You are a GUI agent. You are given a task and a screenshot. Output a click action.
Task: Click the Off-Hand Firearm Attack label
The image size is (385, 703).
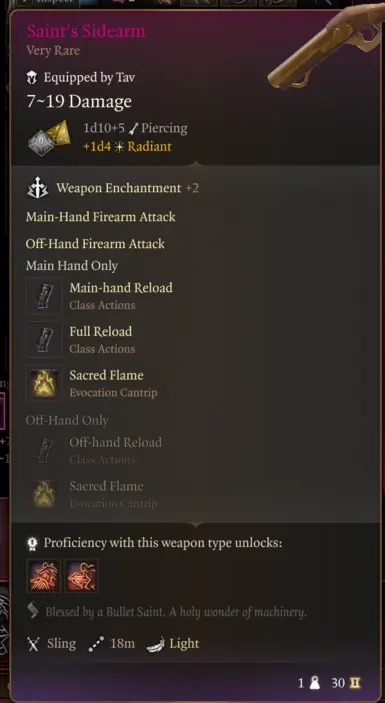pyautogui.click(x=95, y=244)
